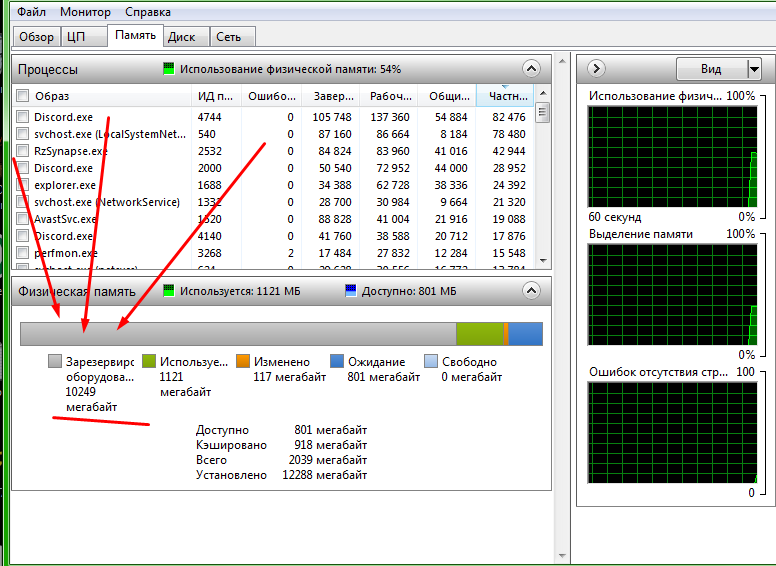The height and width of the screenshot is (566, 776).
Task: Select the Память tab
Action: (x=135, y=35)
